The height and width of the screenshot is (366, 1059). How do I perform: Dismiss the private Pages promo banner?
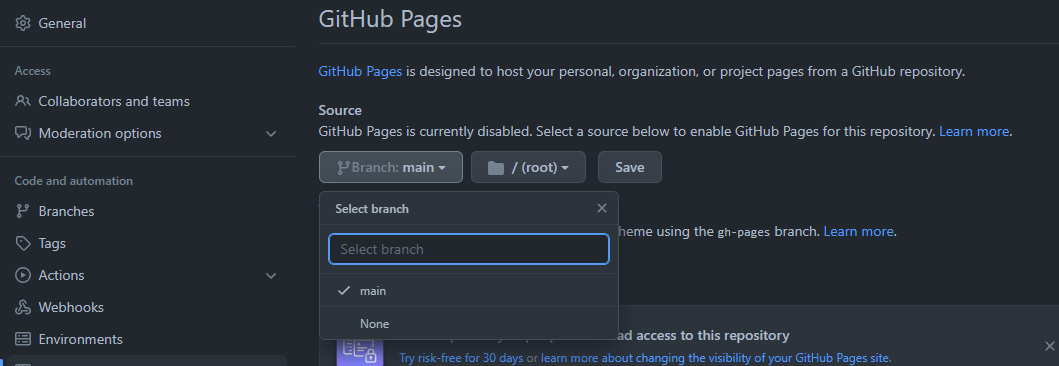point(1049,346)
